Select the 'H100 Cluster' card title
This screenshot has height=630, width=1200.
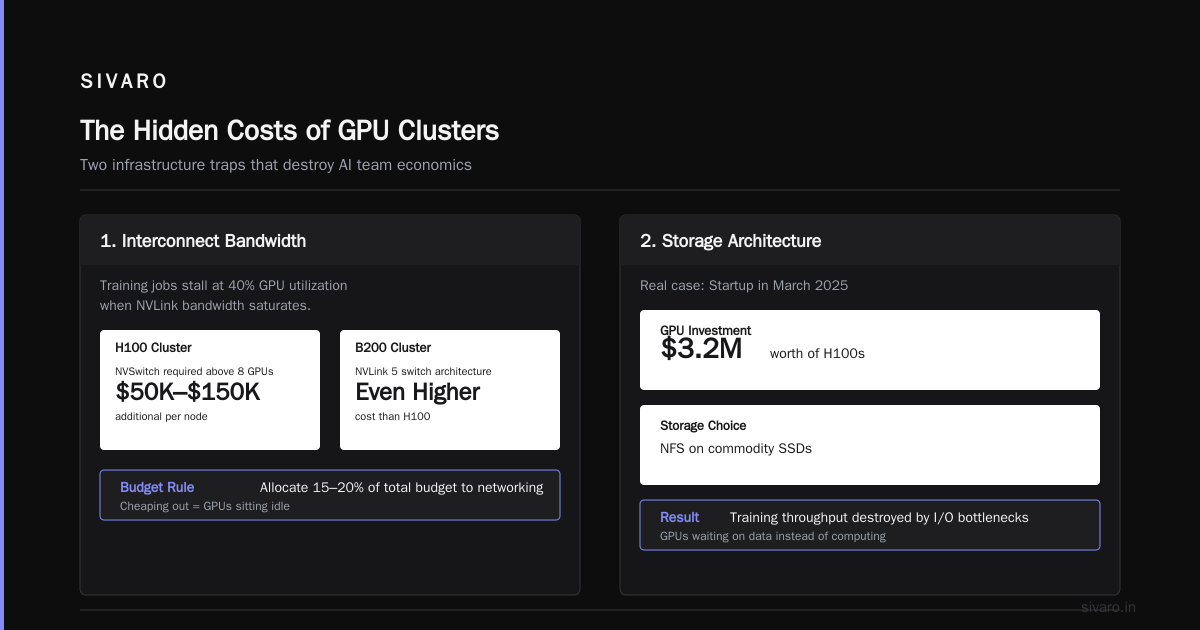pos(153,348)
